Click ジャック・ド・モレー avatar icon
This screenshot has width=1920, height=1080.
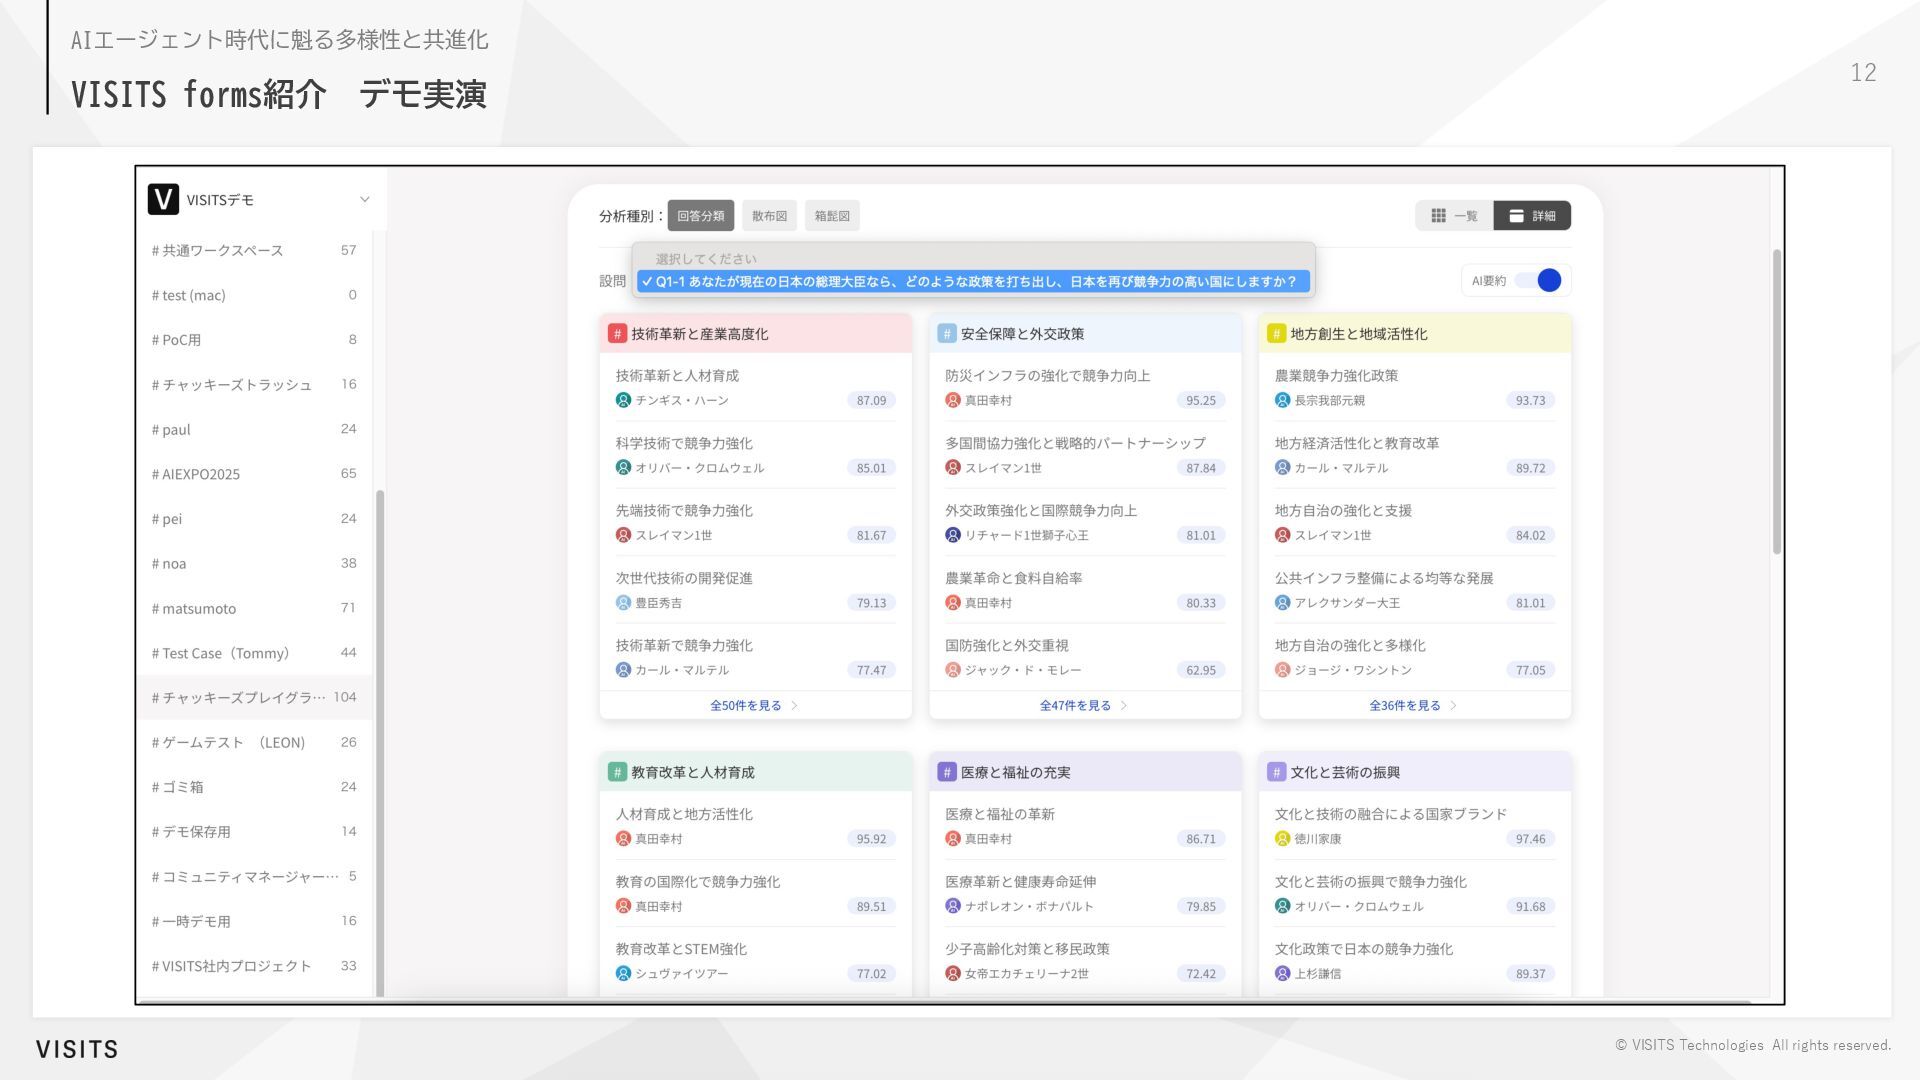953,670
